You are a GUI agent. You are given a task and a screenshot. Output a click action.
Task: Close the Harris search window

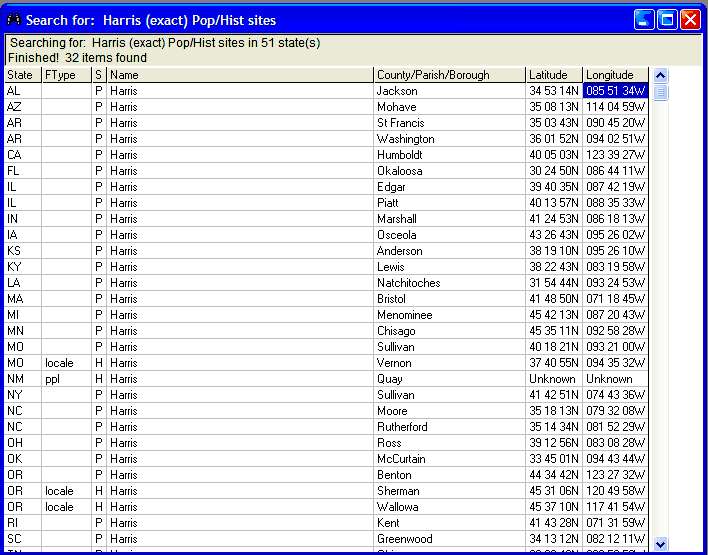(690, 19)
